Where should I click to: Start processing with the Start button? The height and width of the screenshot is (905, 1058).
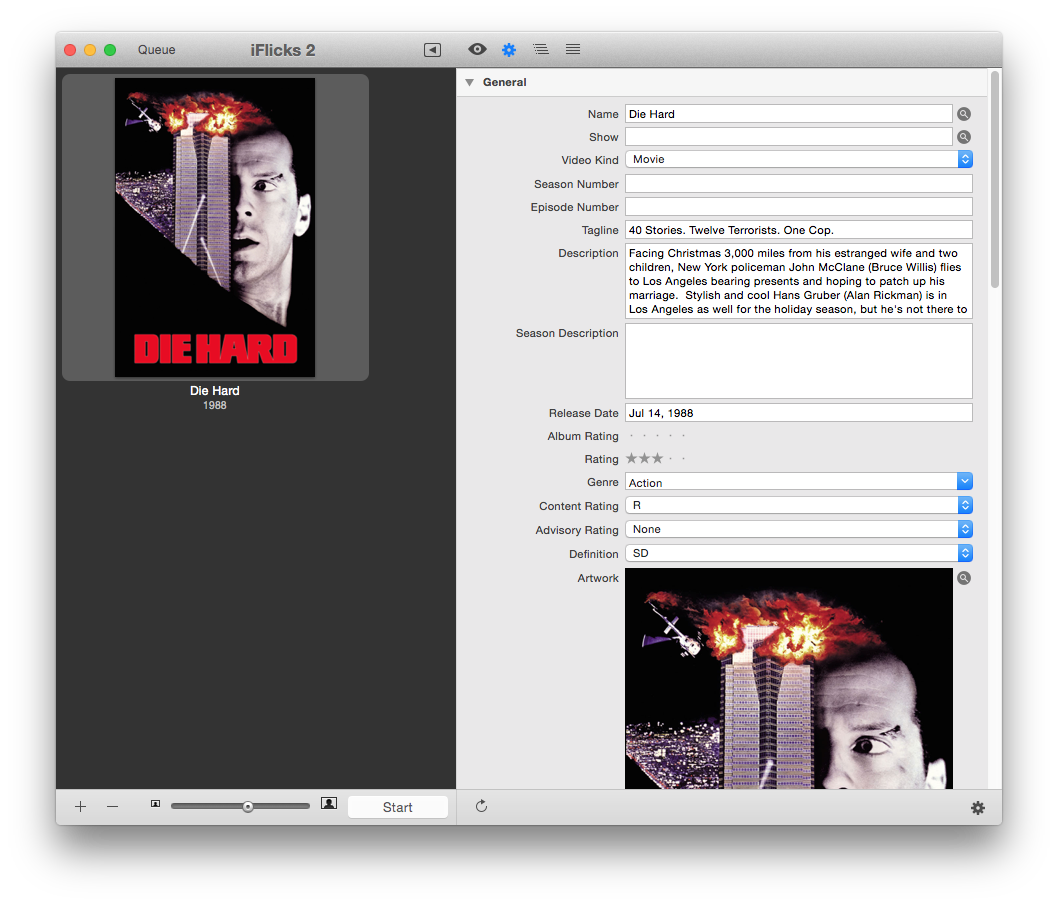tap(397, 807)
